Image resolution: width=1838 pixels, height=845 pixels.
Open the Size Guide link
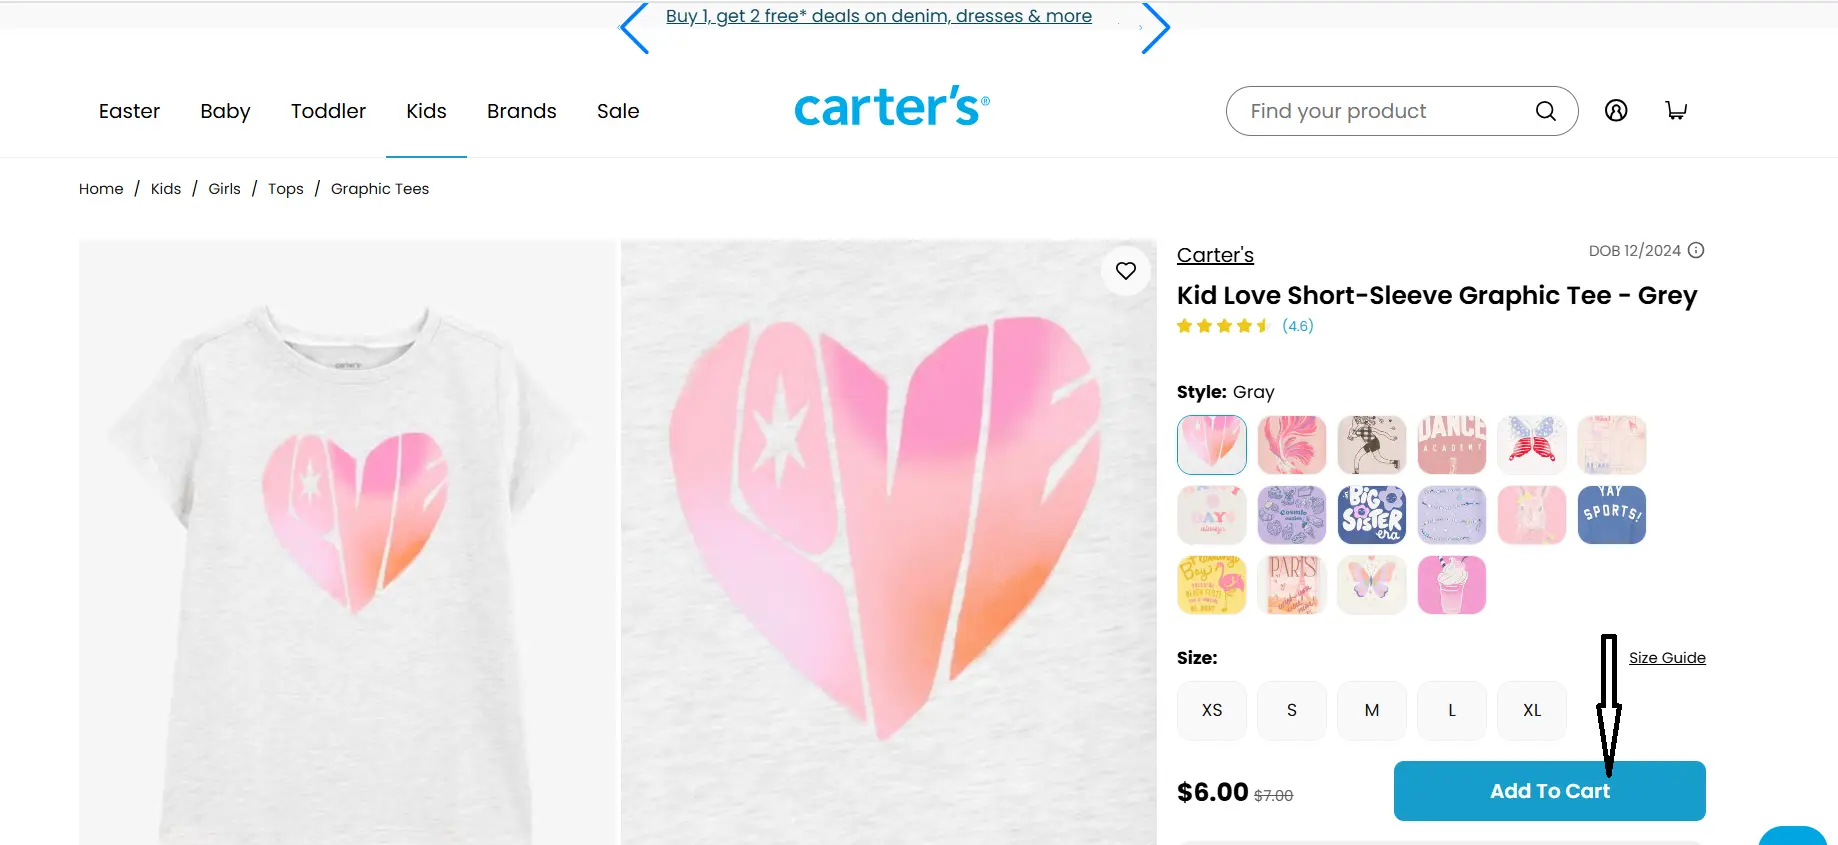click(1667, 658)
